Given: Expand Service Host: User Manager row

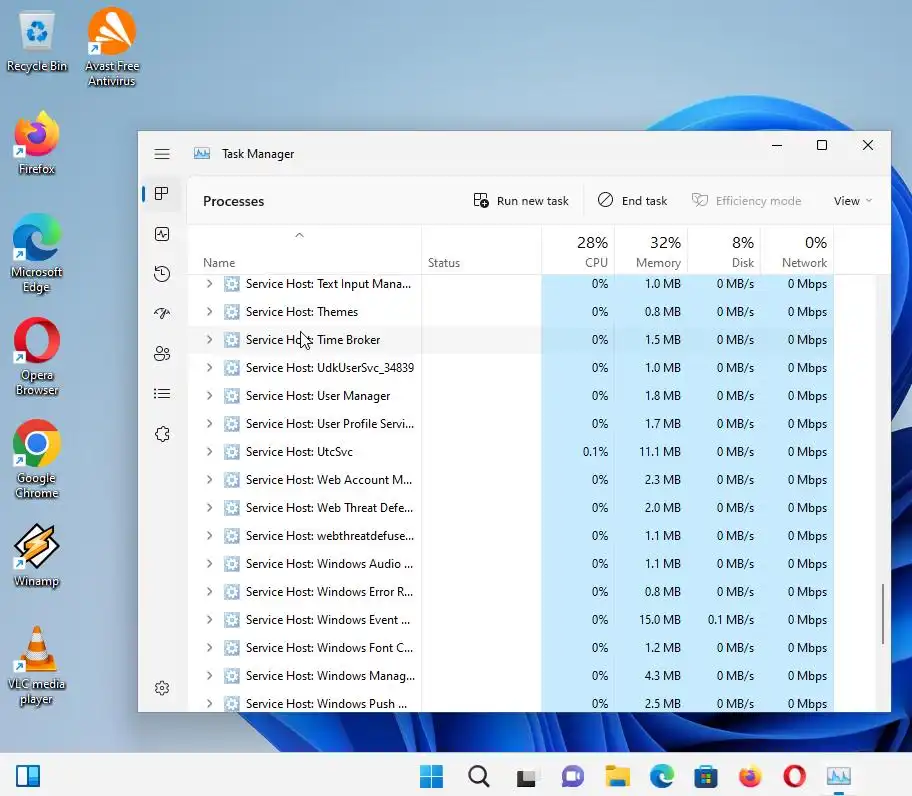Looking at the screenshot, I should (209, 395).
